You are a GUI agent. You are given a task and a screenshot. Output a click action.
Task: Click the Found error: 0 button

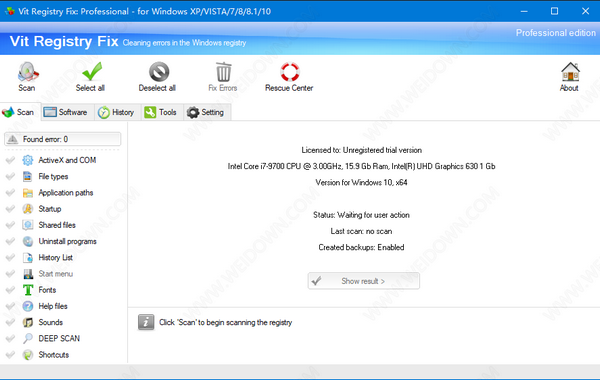click(x=62, y=139)
